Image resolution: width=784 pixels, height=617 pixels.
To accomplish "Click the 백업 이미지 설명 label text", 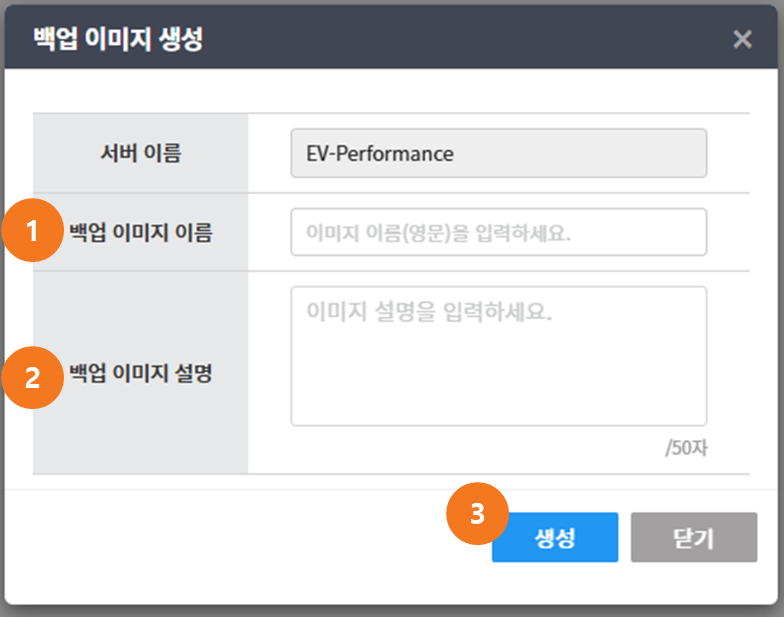I will point(140,374).
